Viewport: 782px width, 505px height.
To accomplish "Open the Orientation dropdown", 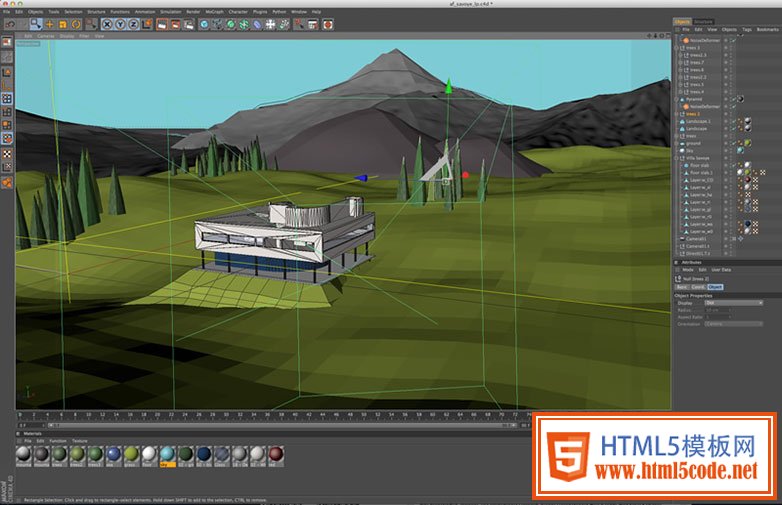I will click(734, 324).
